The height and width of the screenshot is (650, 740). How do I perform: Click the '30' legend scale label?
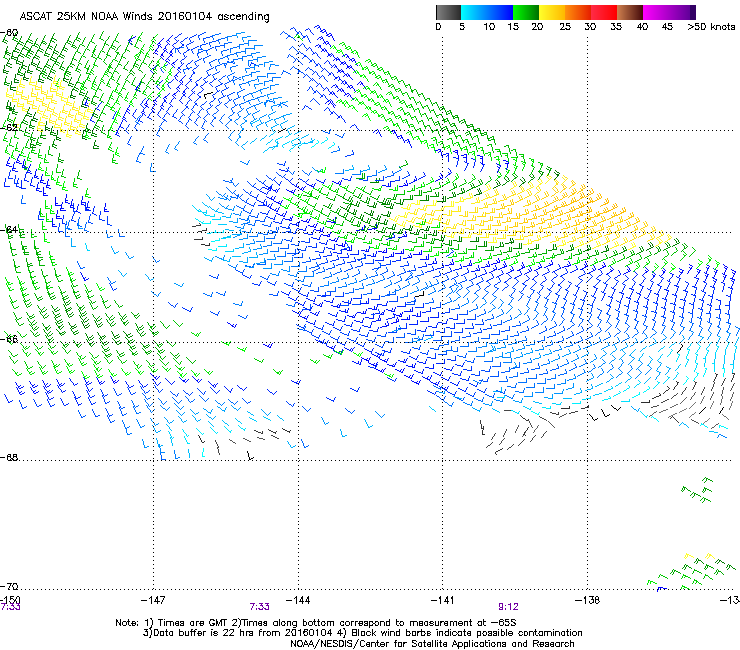point(590,27)
